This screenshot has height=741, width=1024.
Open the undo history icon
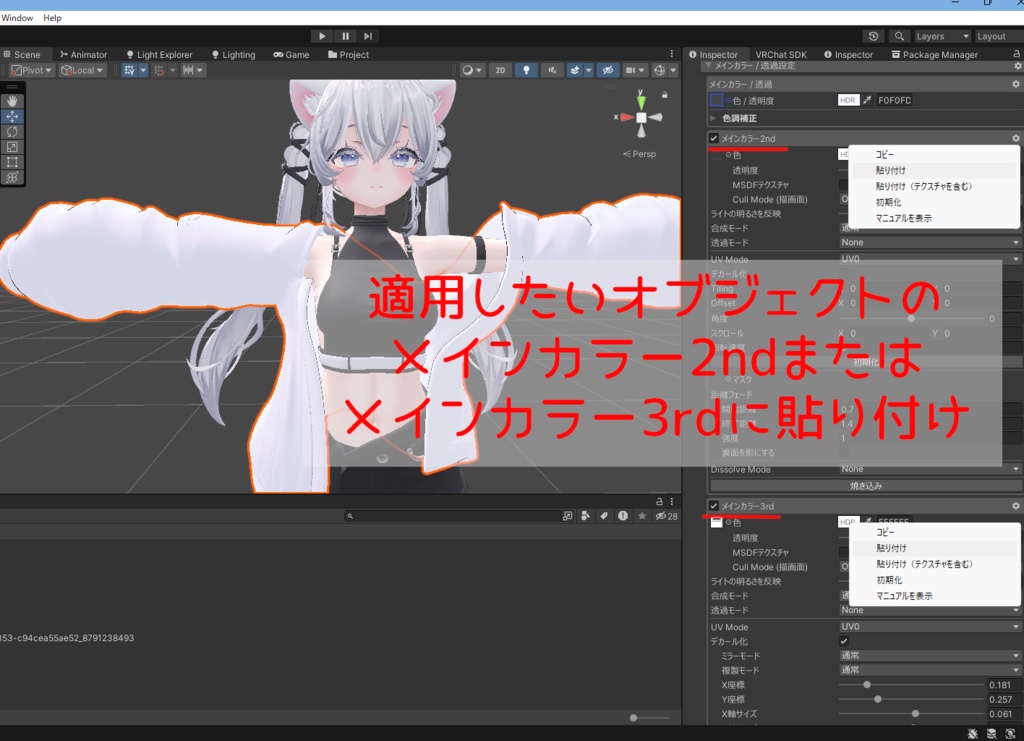873,36
